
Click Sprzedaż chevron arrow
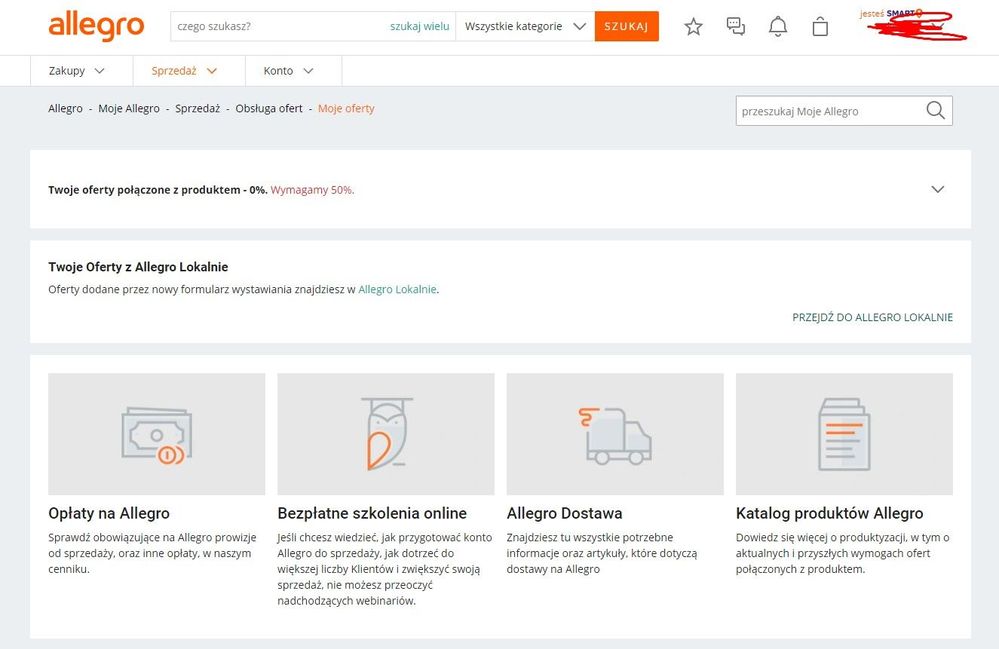coord(212,71)
